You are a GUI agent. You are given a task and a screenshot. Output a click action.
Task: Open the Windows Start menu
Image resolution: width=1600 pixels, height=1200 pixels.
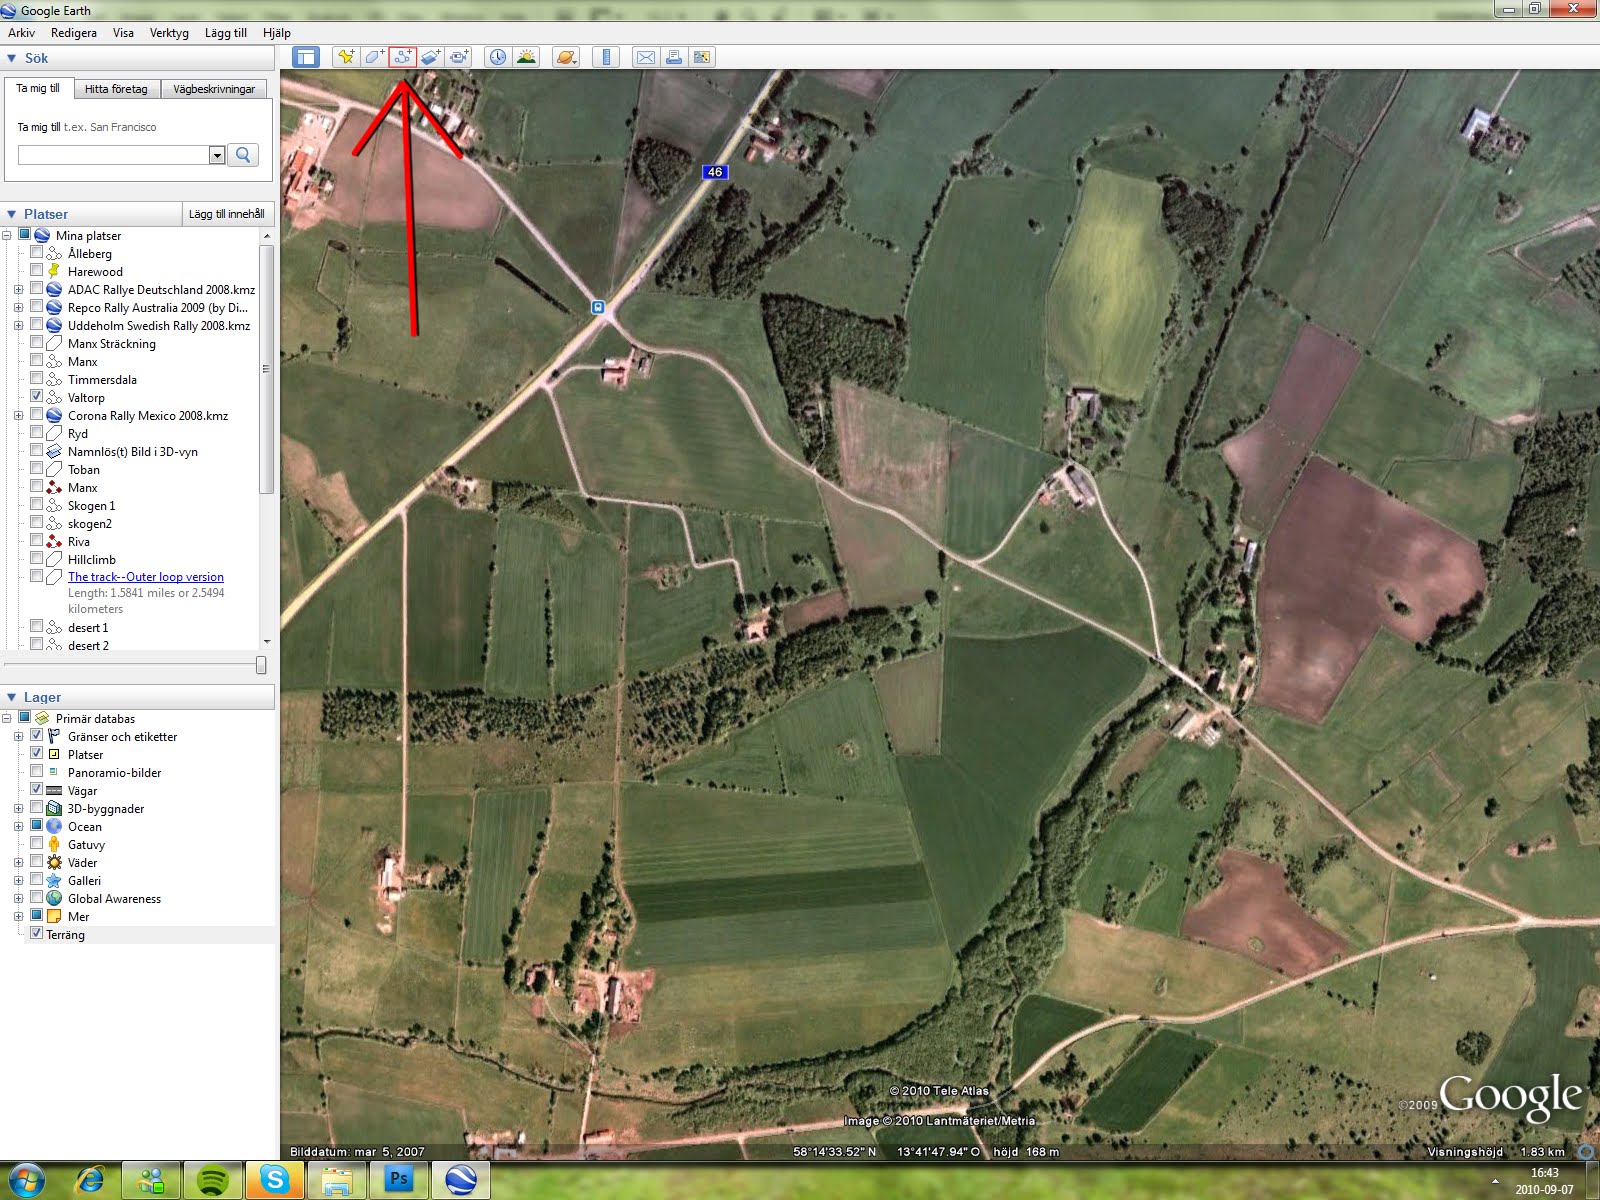click(27, 1180)
